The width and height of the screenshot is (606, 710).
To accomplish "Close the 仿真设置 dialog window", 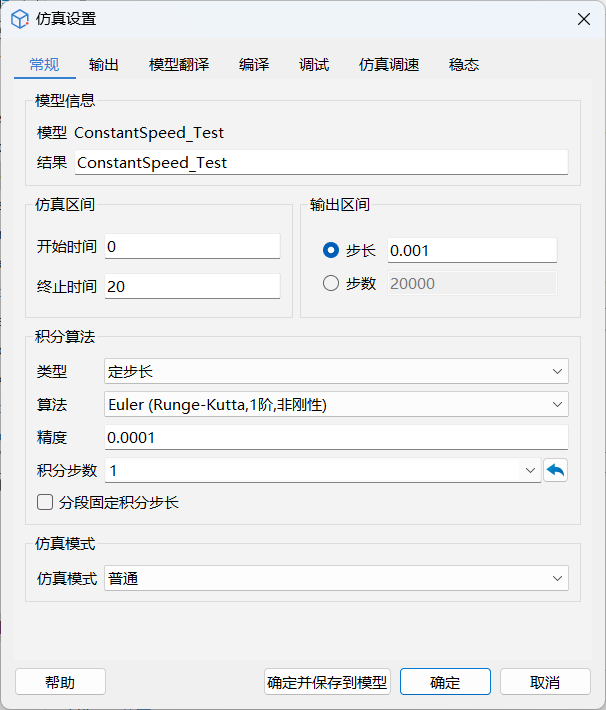I will point(584,19).
